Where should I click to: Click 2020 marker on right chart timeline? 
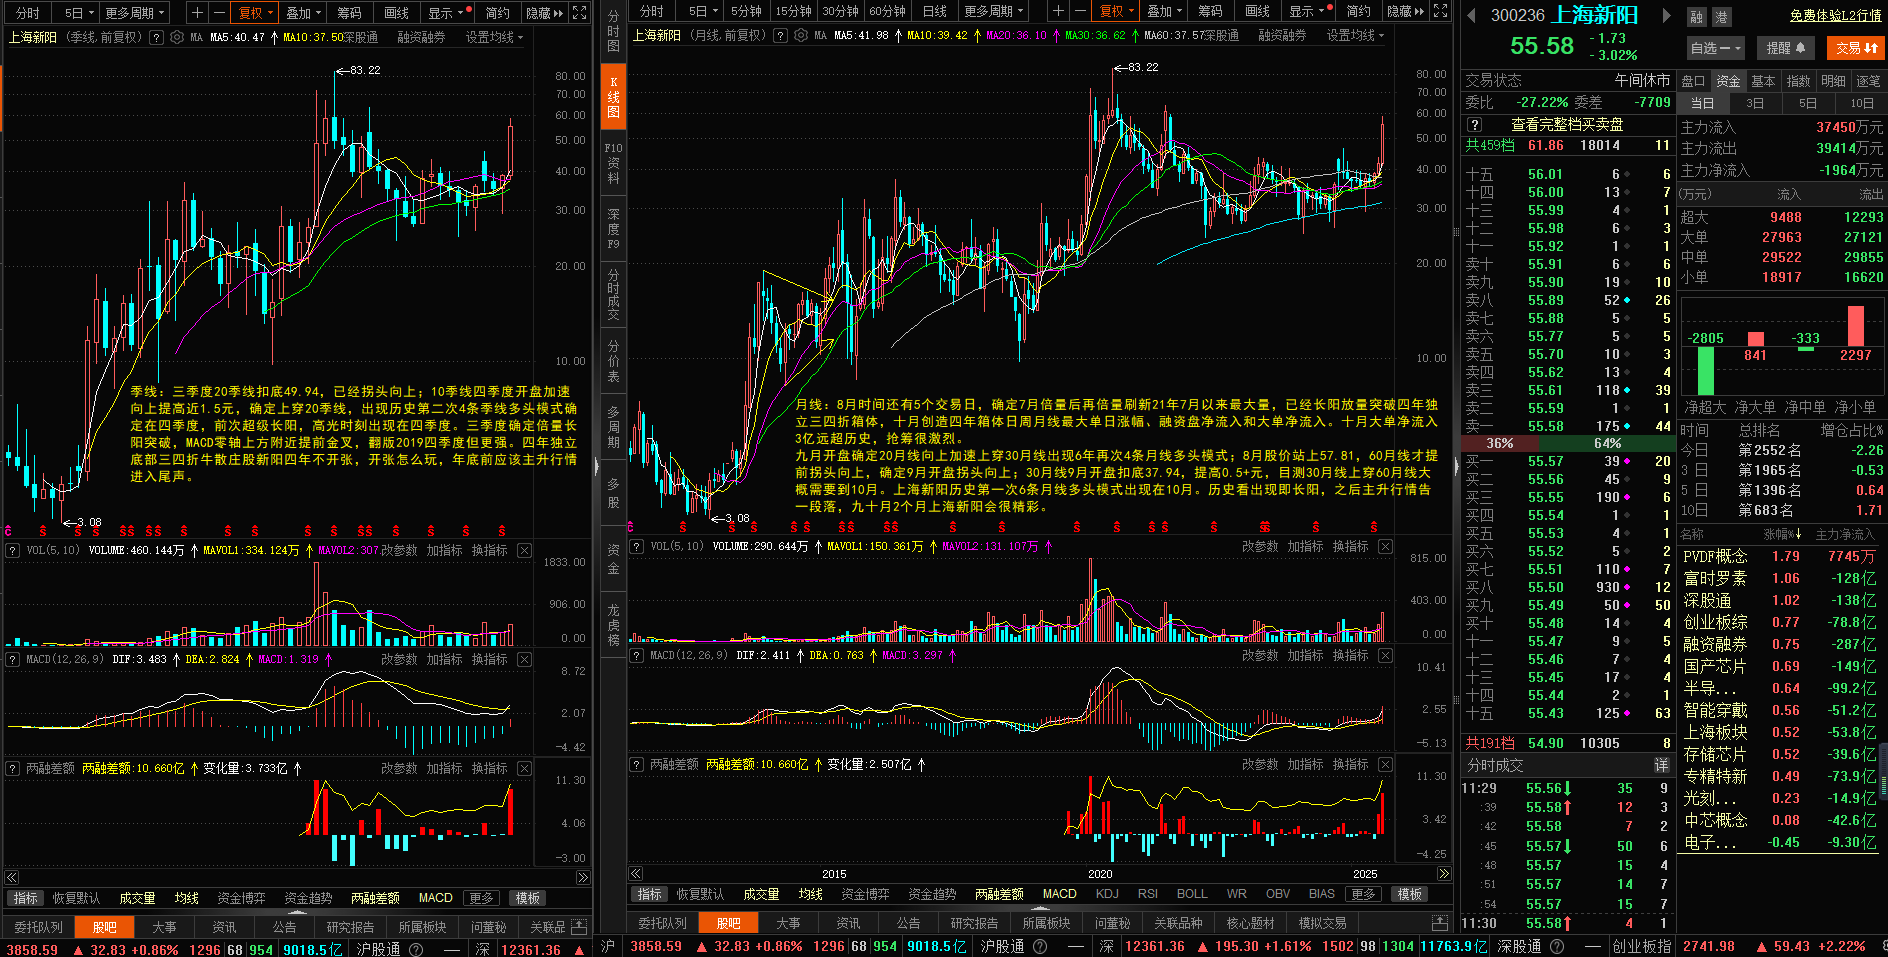click(1100, 874)
